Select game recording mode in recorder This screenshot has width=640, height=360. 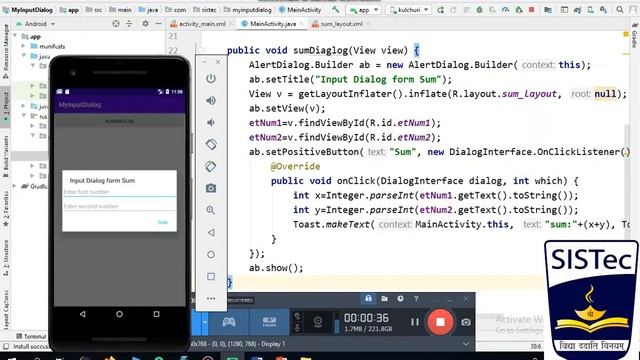pos(229,322)
